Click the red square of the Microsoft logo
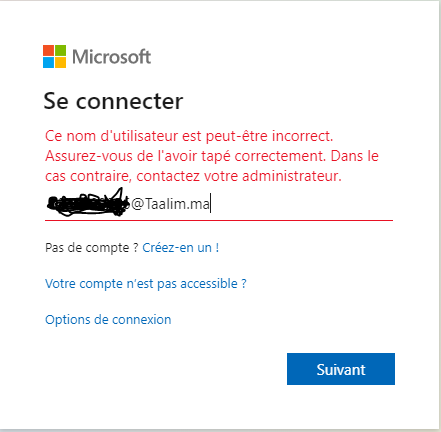441x432 pixels. pyautogui.click(x=48, y=50)
